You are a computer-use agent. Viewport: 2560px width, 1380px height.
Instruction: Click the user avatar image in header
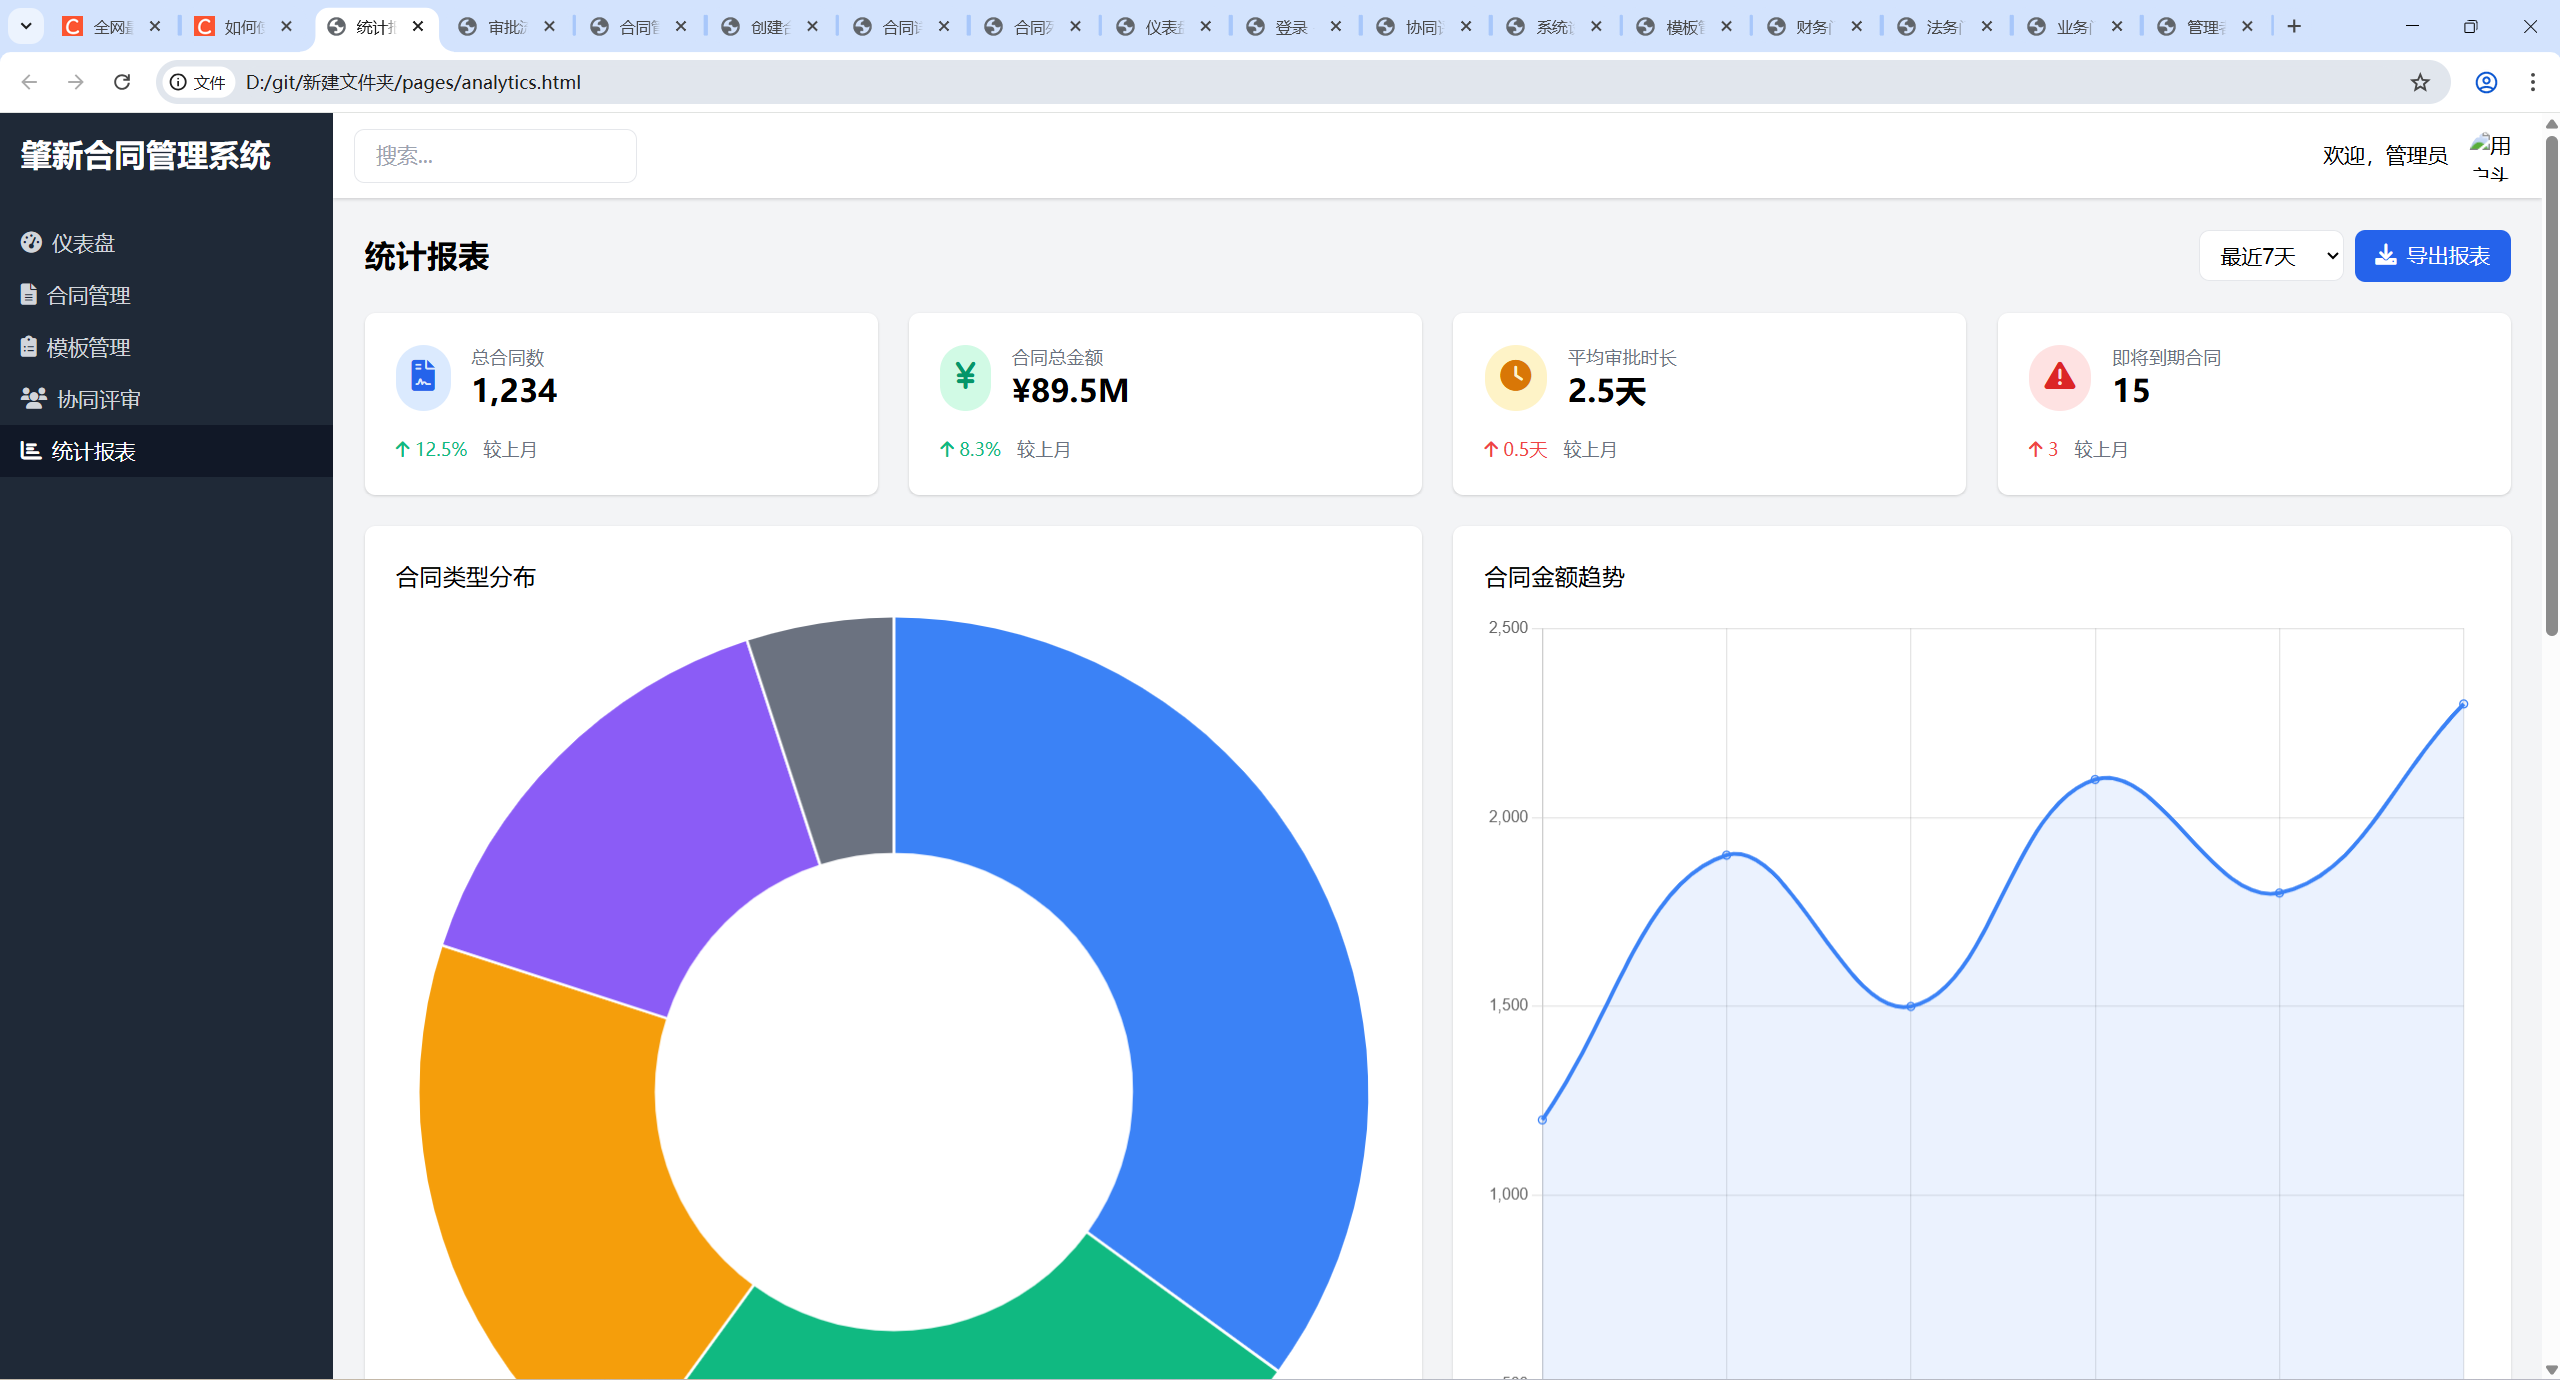[x=2490, y=157]
